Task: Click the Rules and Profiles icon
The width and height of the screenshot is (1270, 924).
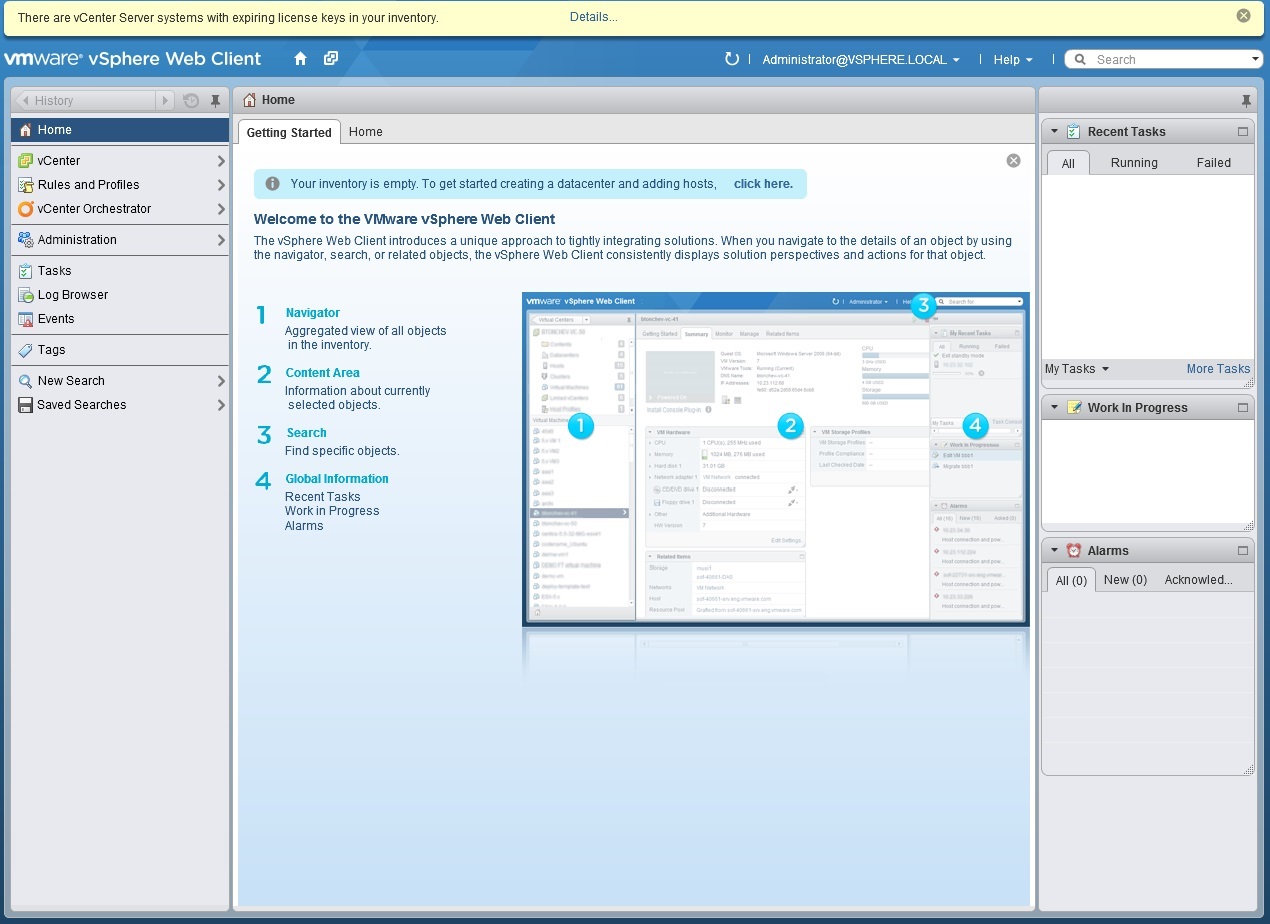Action: tap(26, 185)
